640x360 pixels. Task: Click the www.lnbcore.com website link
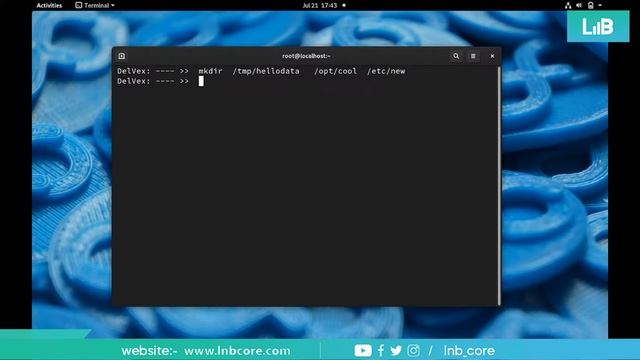[x=237, y=351]
